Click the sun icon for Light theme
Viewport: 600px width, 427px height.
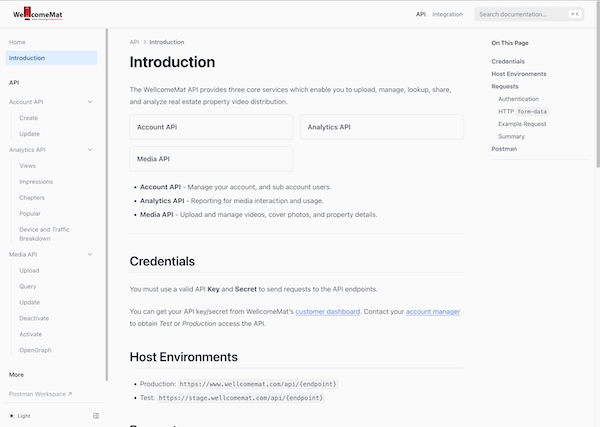tap(12, 415)
